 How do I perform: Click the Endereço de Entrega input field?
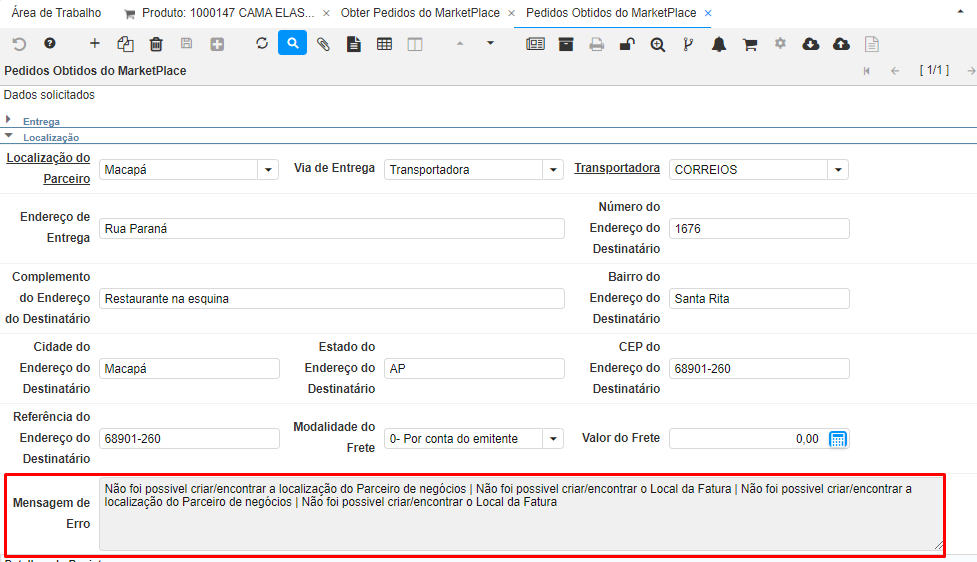[332, 229]
